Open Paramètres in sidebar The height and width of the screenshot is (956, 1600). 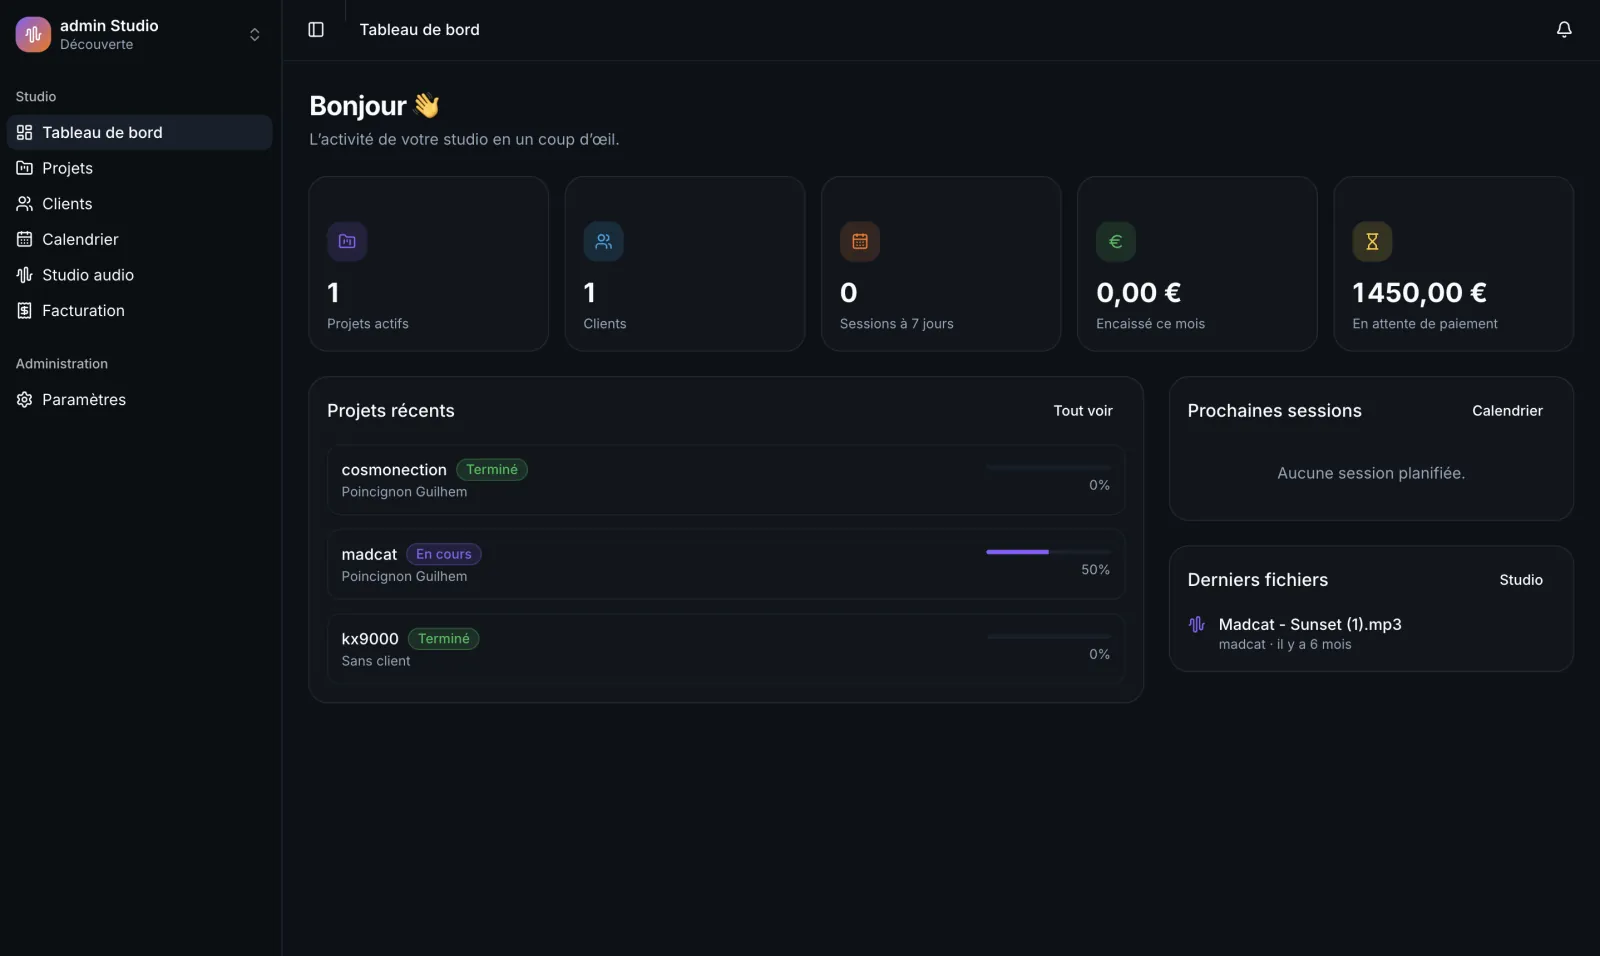coord(139,400)
